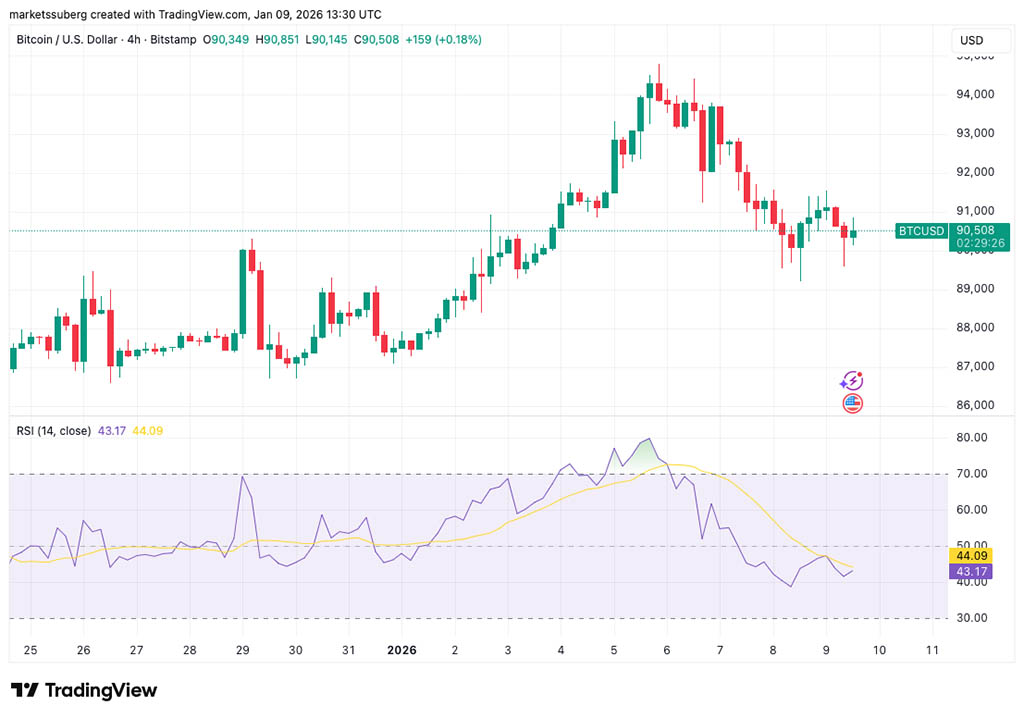This screenshot has height=710, width=1024.
Task: Click the 70.00 level on RSI axis
Action: 972,474
